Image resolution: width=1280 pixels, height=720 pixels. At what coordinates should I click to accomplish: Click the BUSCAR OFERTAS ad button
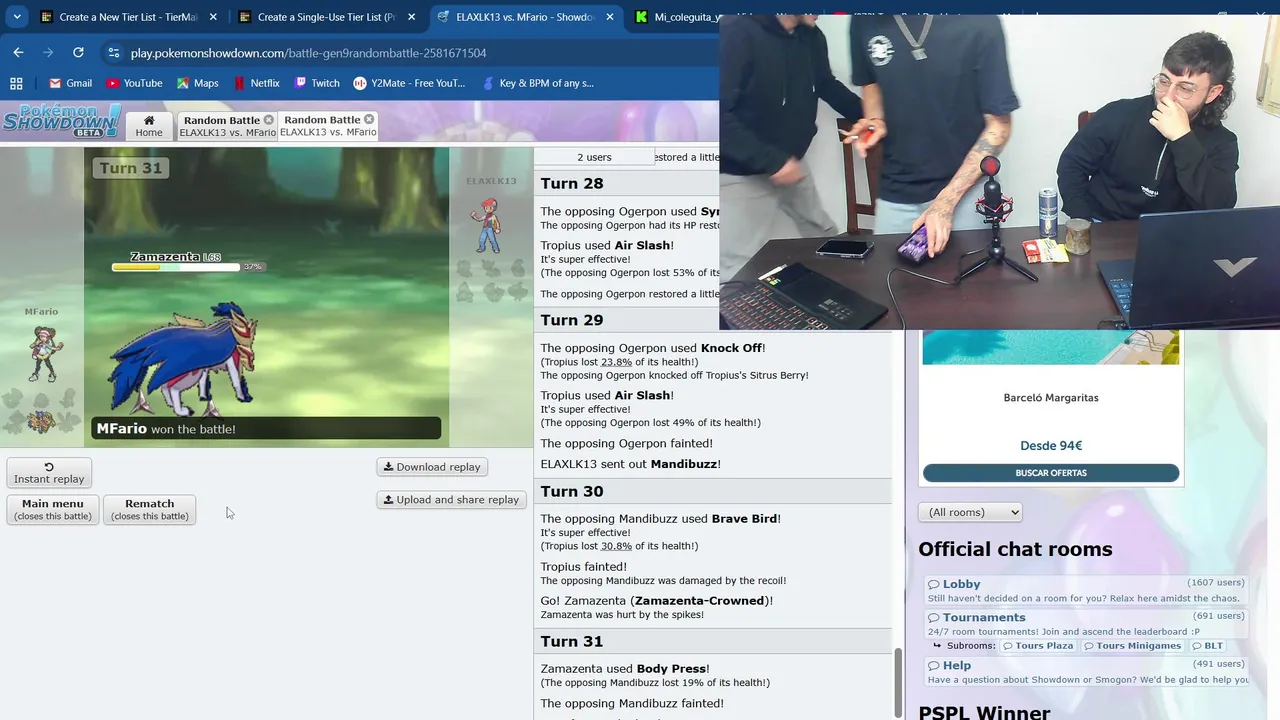click(x=1051, y=473)
